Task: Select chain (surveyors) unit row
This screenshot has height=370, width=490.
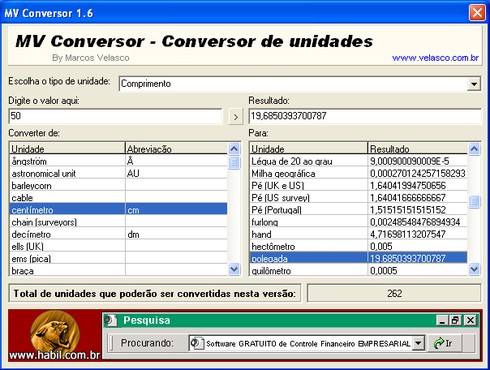Action: coord(118,222)
